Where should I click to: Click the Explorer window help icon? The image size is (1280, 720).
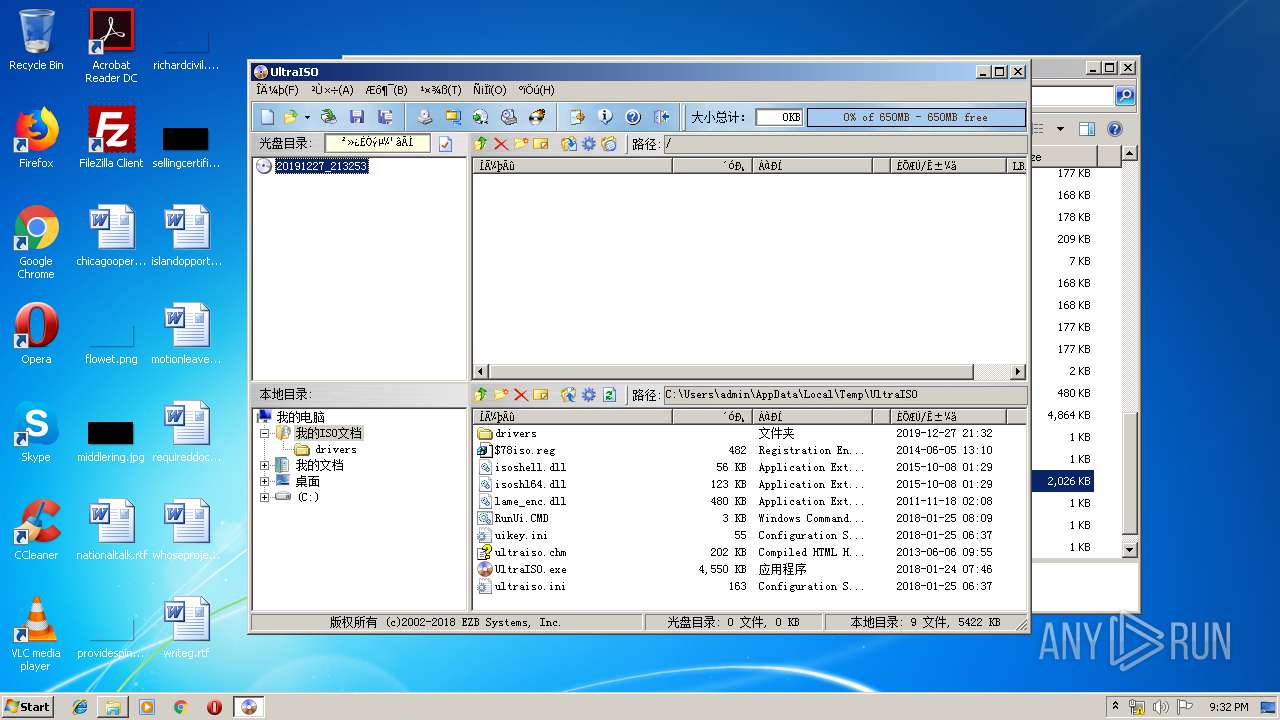point(1115,129)
